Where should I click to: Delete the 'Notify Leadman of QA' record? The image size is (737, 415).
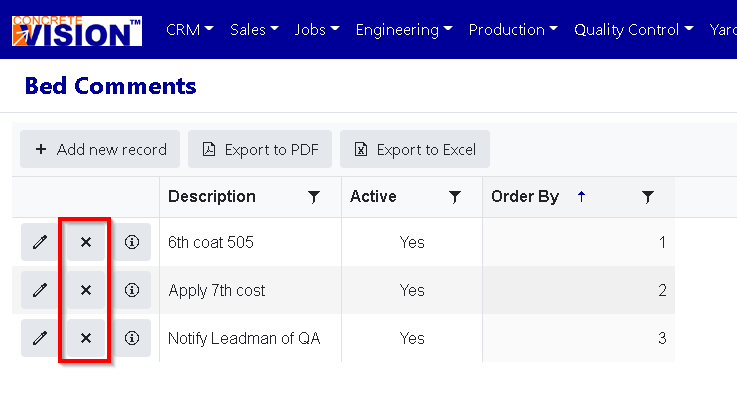click(x=86, y=338)
